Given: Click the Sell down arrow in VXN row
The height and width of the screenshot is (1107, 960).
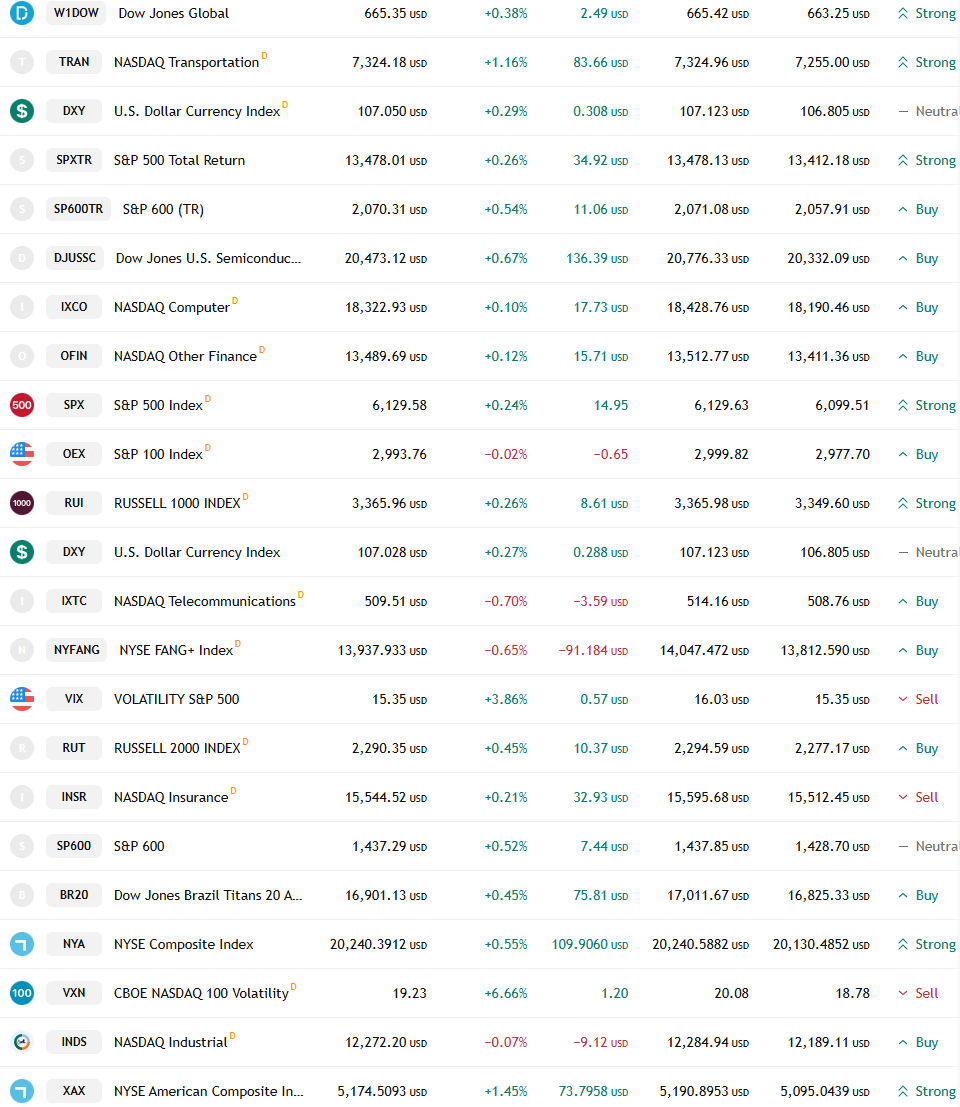Looking at the screenshot, I should pyautogui.click(x=903, y=993).
